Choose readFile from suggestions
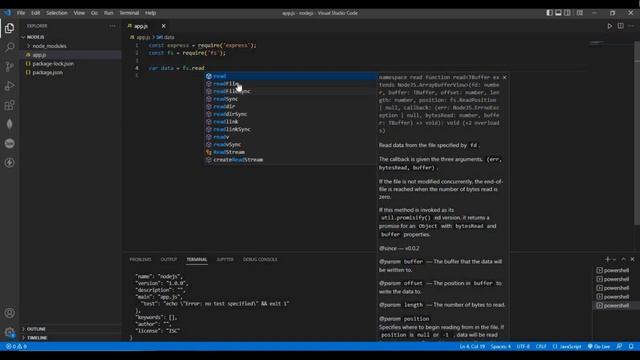The height and width of the screenshot is (360, 640). point(290,84)
